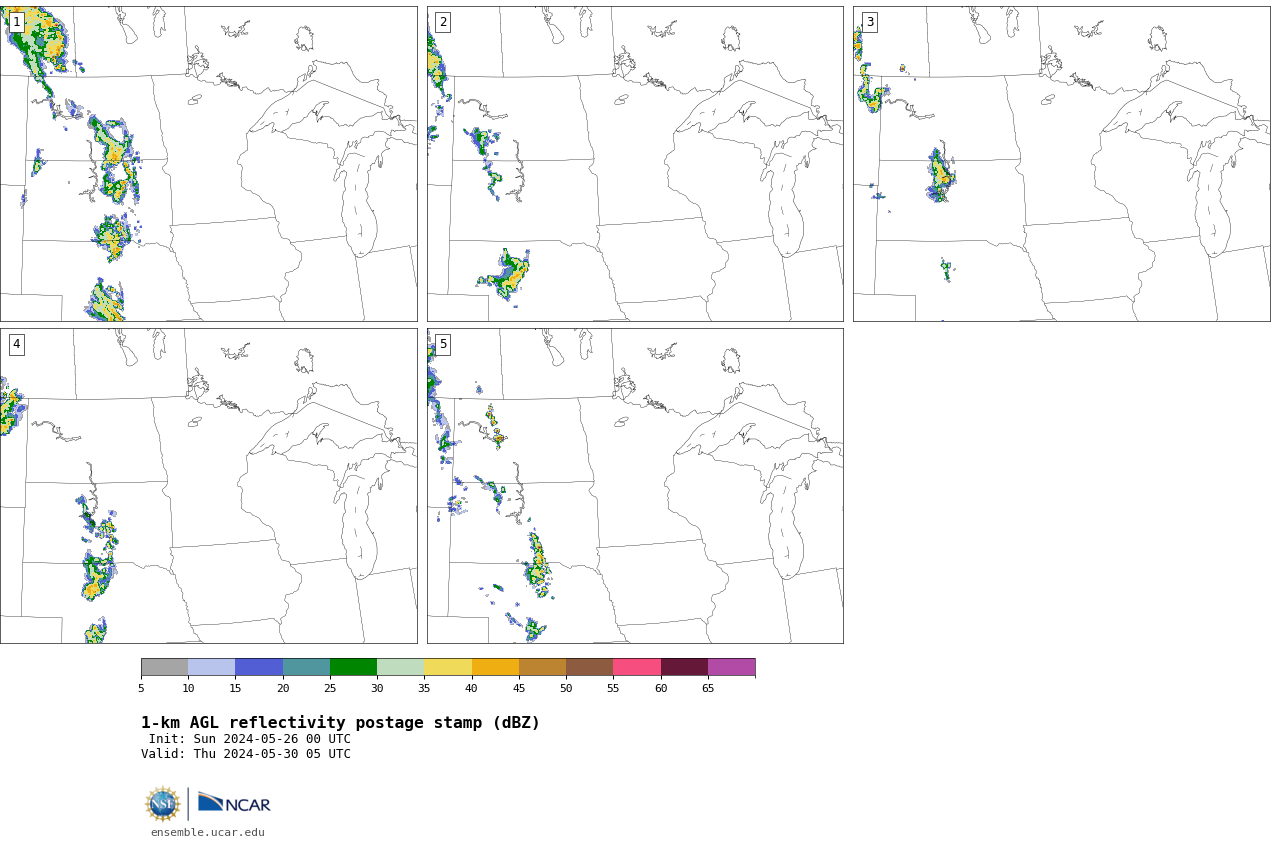Click the gray 5-10 dBZ color swatch
Image resolution: width=1280 pixels, height=844 pixels.
coord(164,667)
